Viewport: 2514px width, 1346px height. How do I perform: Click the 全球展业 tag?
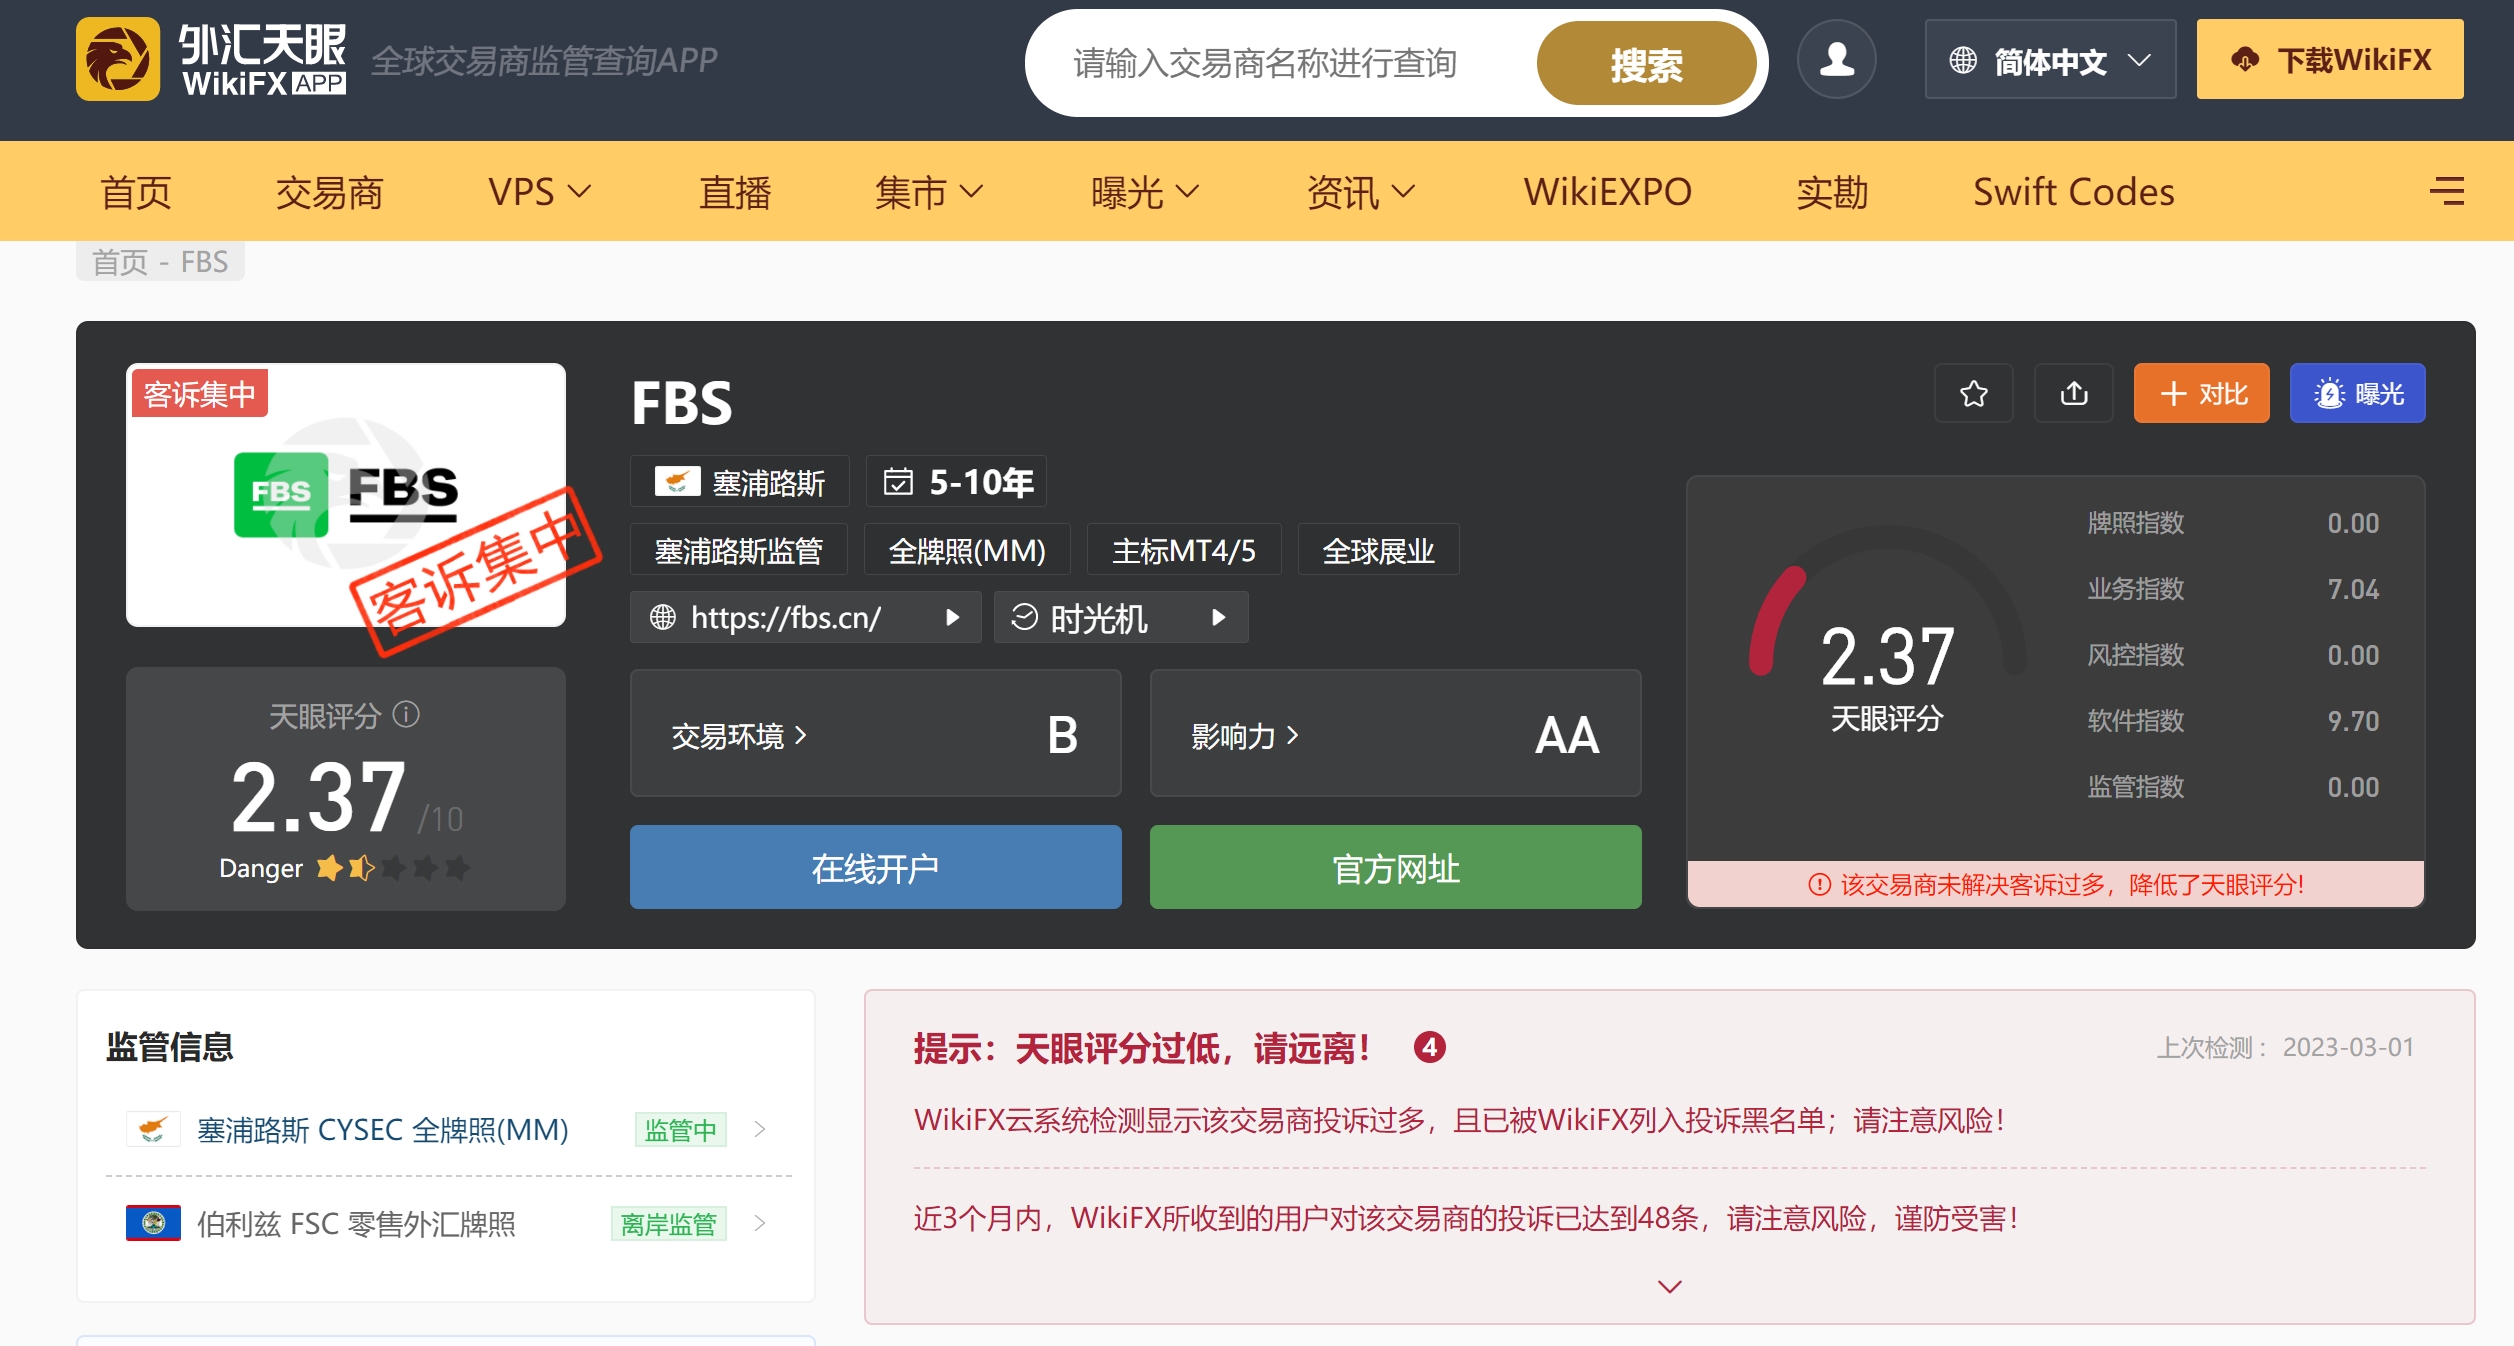[x=1377, y=549]
